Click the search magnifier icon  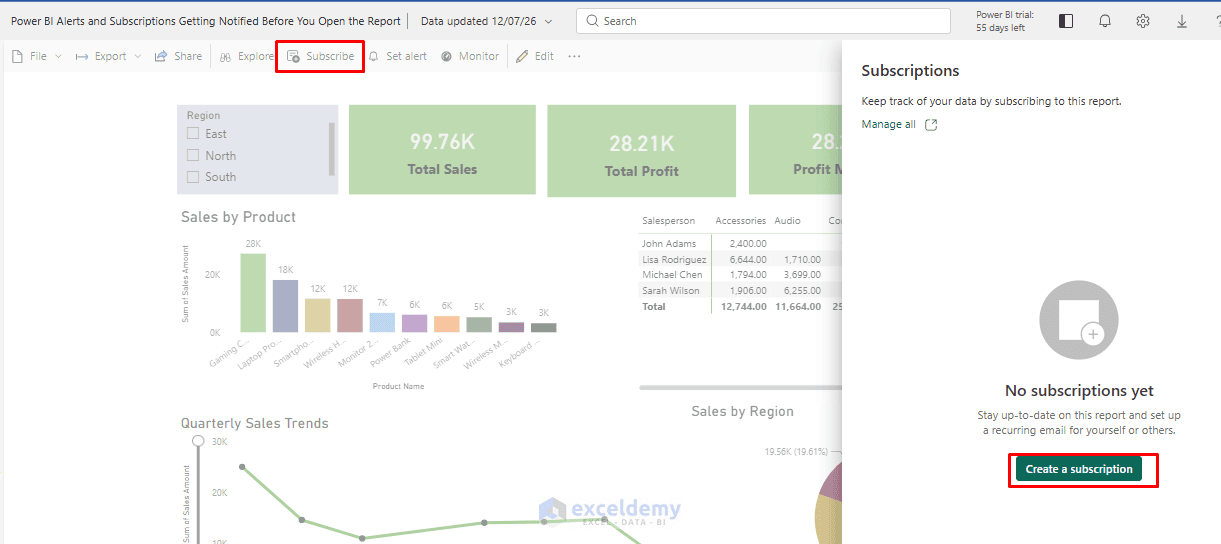click(x=592, y=21)
